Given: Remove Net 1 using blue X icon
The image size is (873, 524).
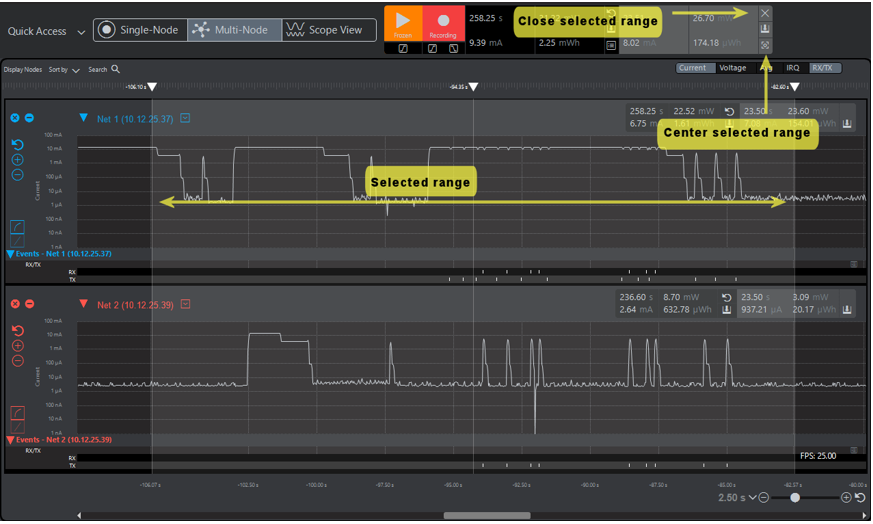Looking at the screenshot, I should click(15, 118).
